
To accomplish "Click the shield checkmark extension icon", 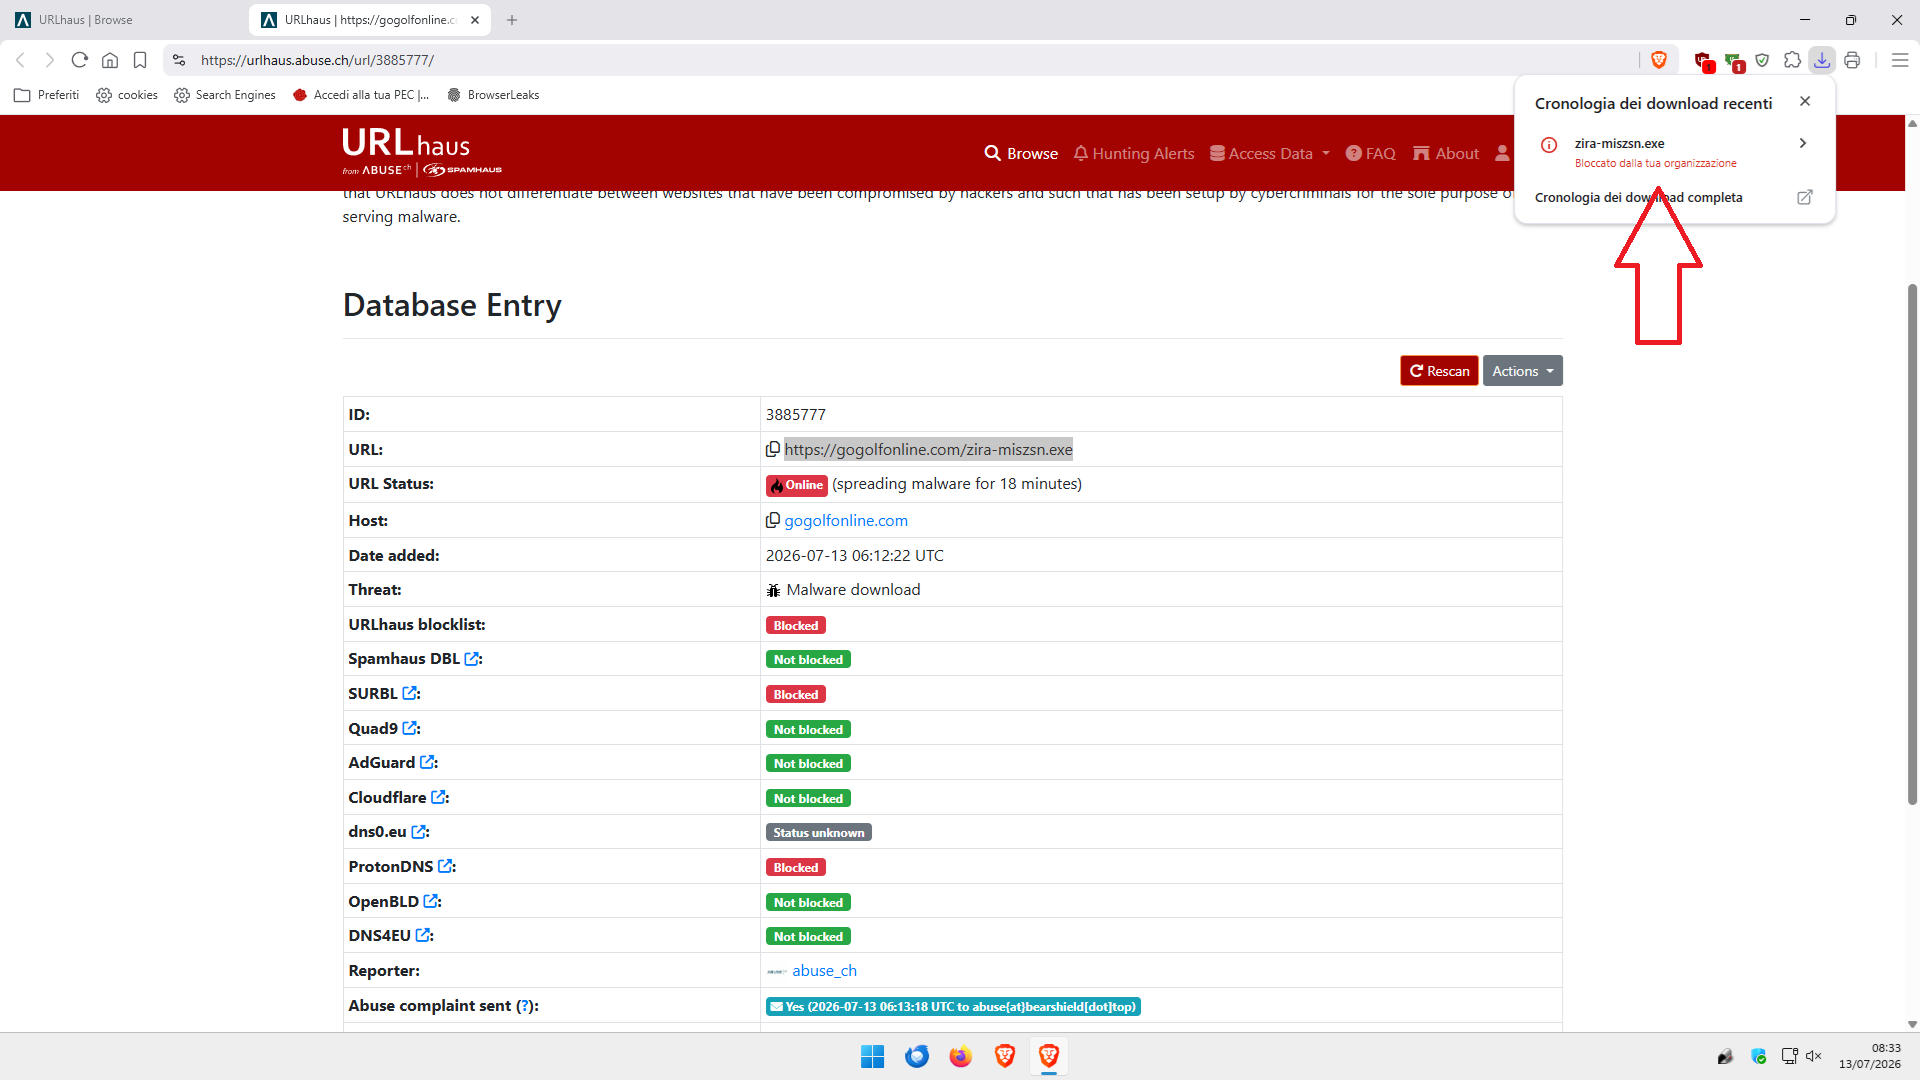I will click(x=1762, y=60).
